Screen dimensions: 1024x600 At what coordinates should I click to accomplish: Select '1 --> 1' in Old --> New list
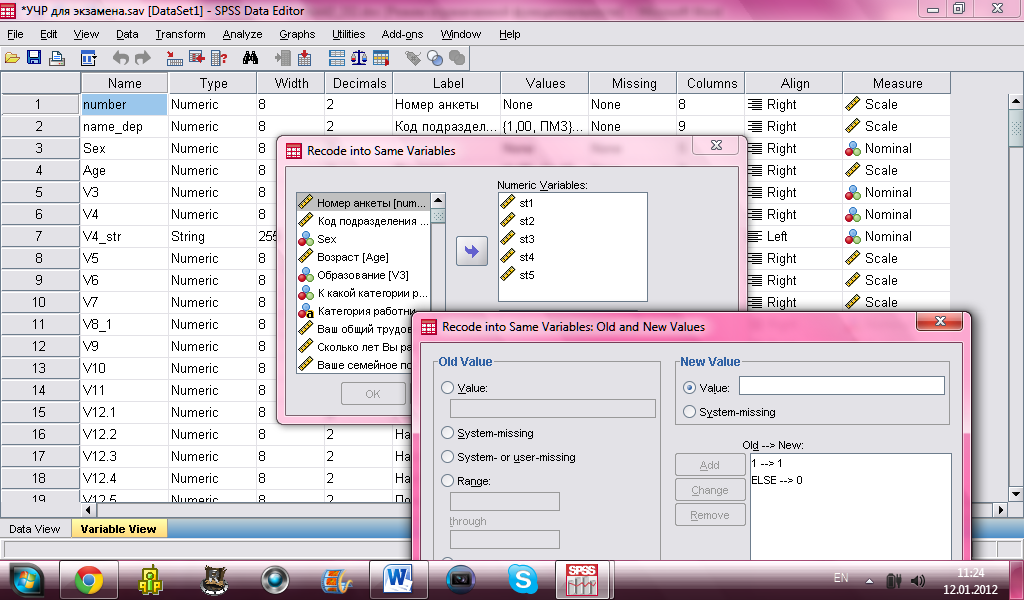pyautogui.click(x=767, y=463)
